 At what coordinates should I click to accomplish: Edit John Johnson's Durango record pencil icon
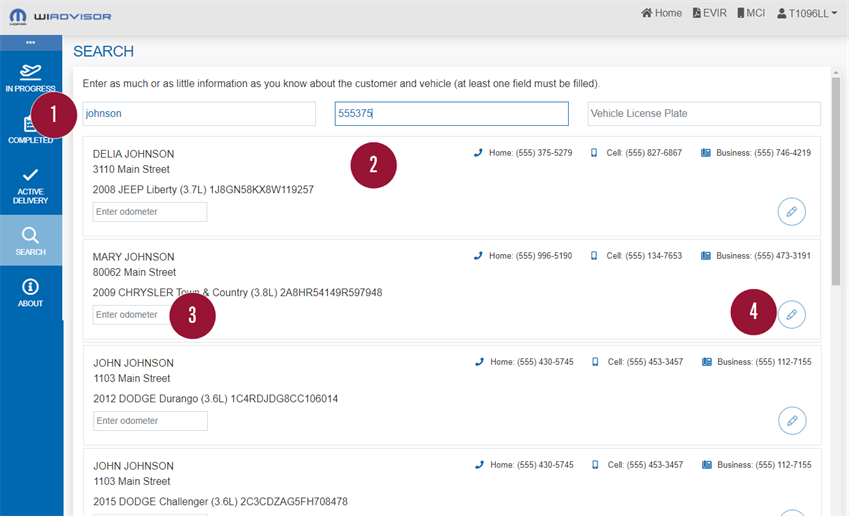click(792, 421)
